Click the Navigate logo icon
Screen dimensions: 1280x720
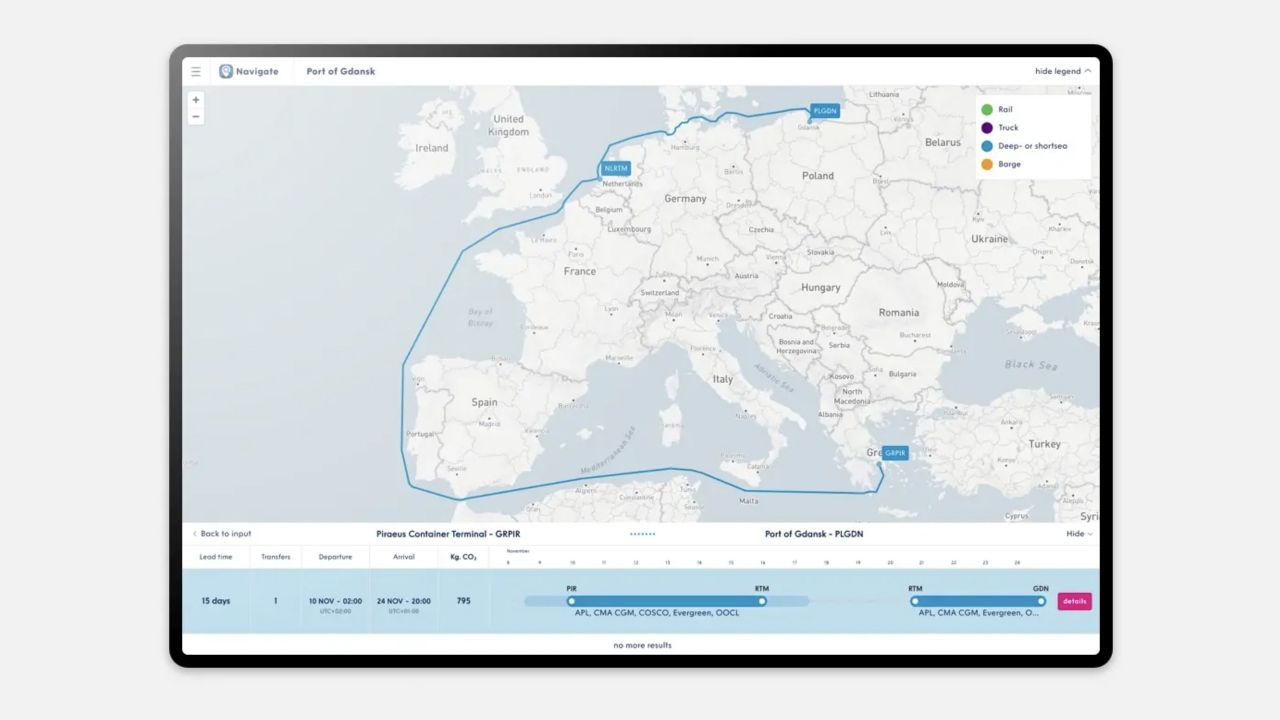point(226,72)
